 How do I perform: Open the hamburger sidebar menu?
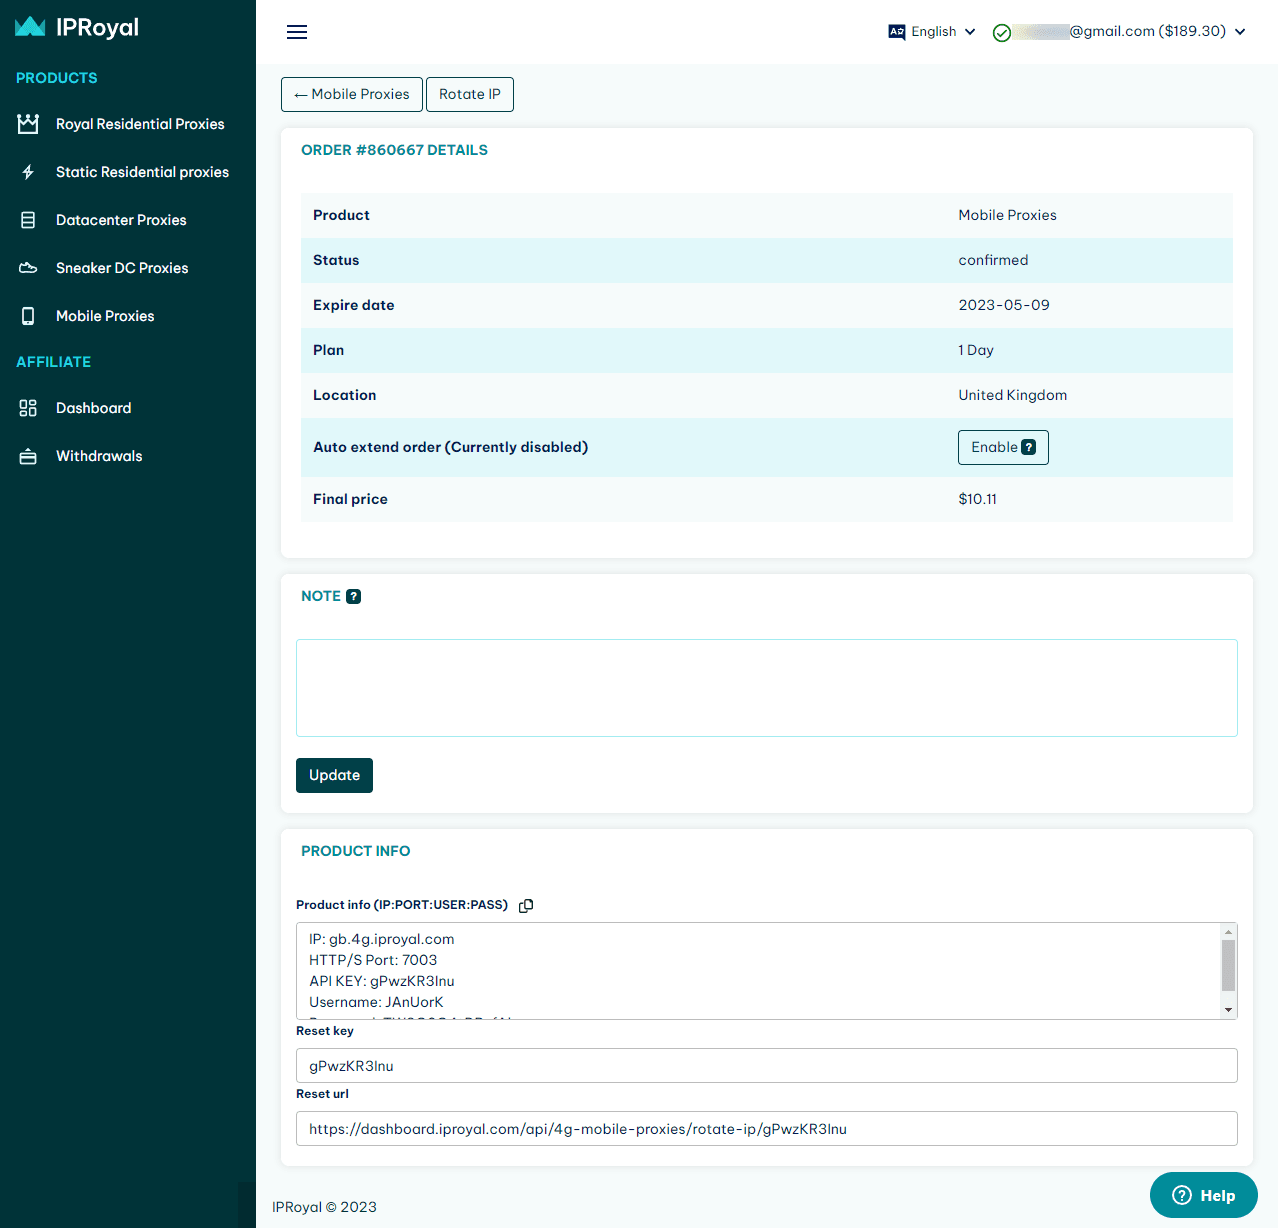tap(297, 32)
